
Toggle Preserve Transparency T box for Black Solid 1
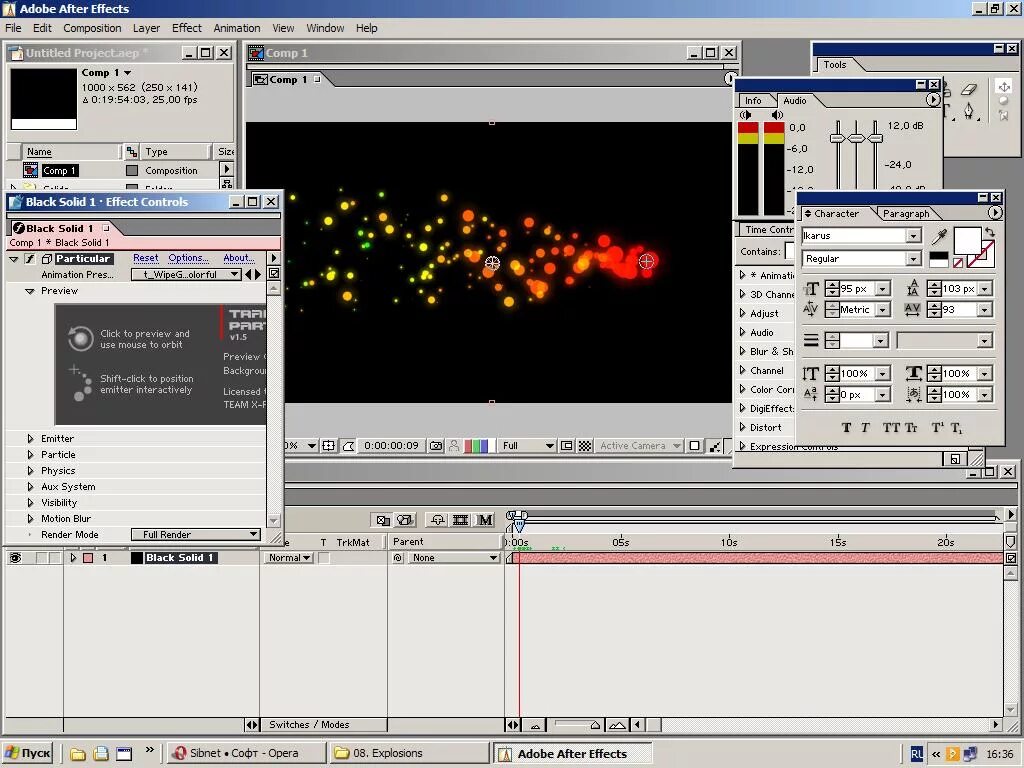(324, 558)
